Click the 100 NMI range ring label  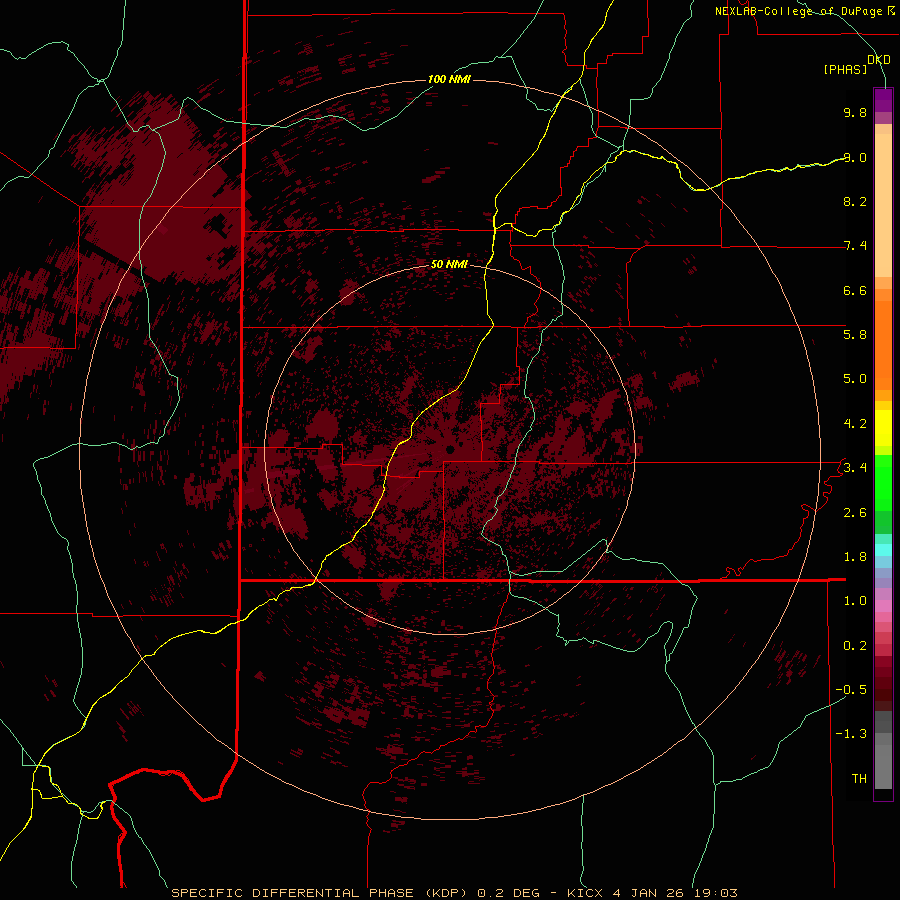pos(449,79)
